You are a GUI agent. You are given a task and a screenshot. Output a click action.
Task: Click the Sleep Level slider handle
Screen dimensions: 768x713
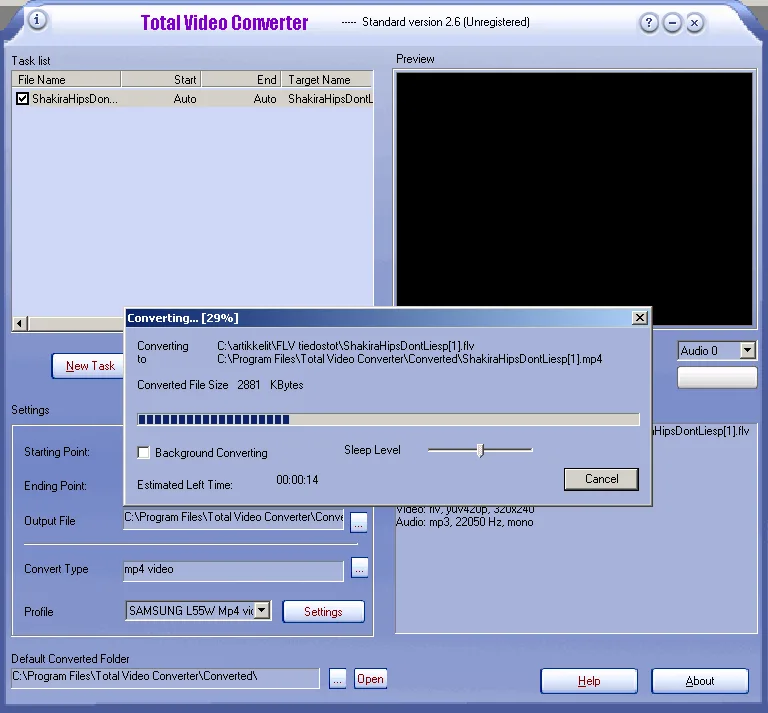click(480, 450)
